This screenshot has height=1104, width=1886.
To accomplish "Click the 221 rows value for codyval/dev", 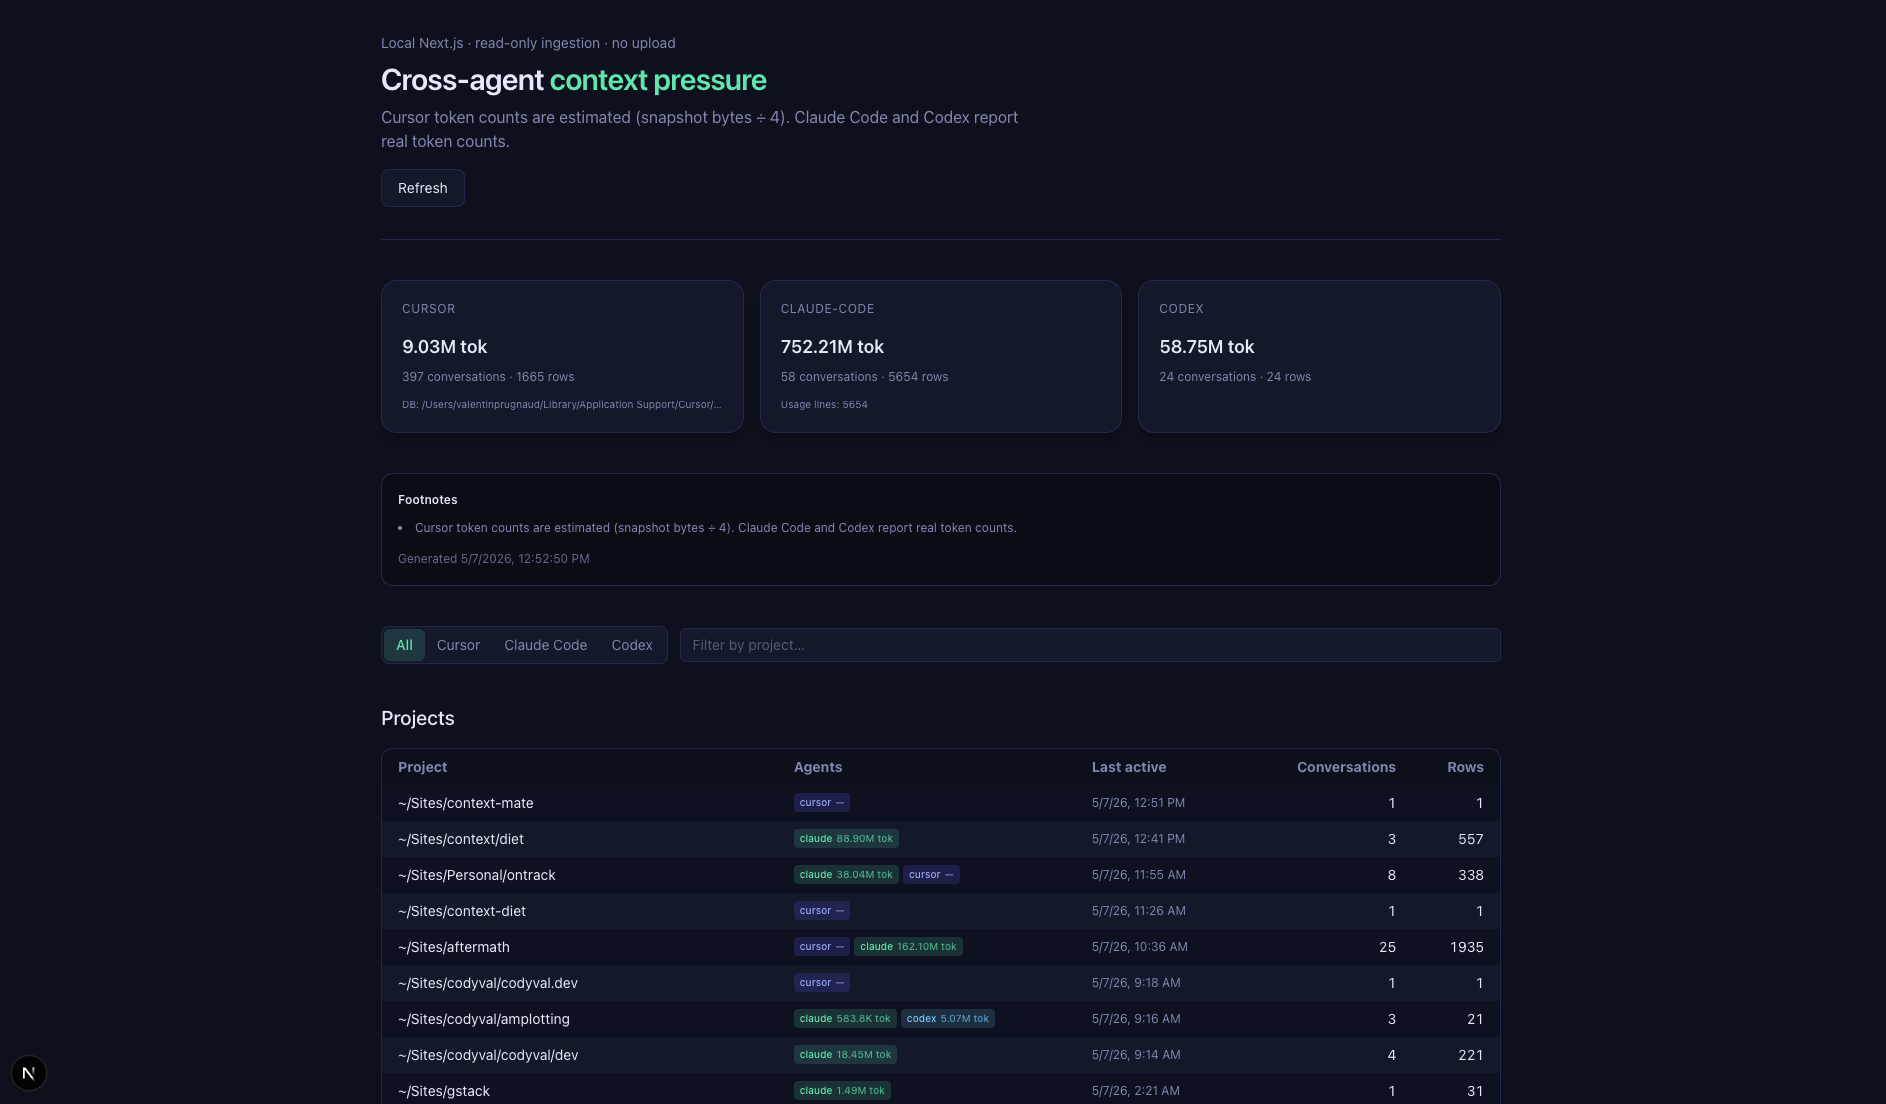I will pyautogui.click(x=1471, y=1055).
